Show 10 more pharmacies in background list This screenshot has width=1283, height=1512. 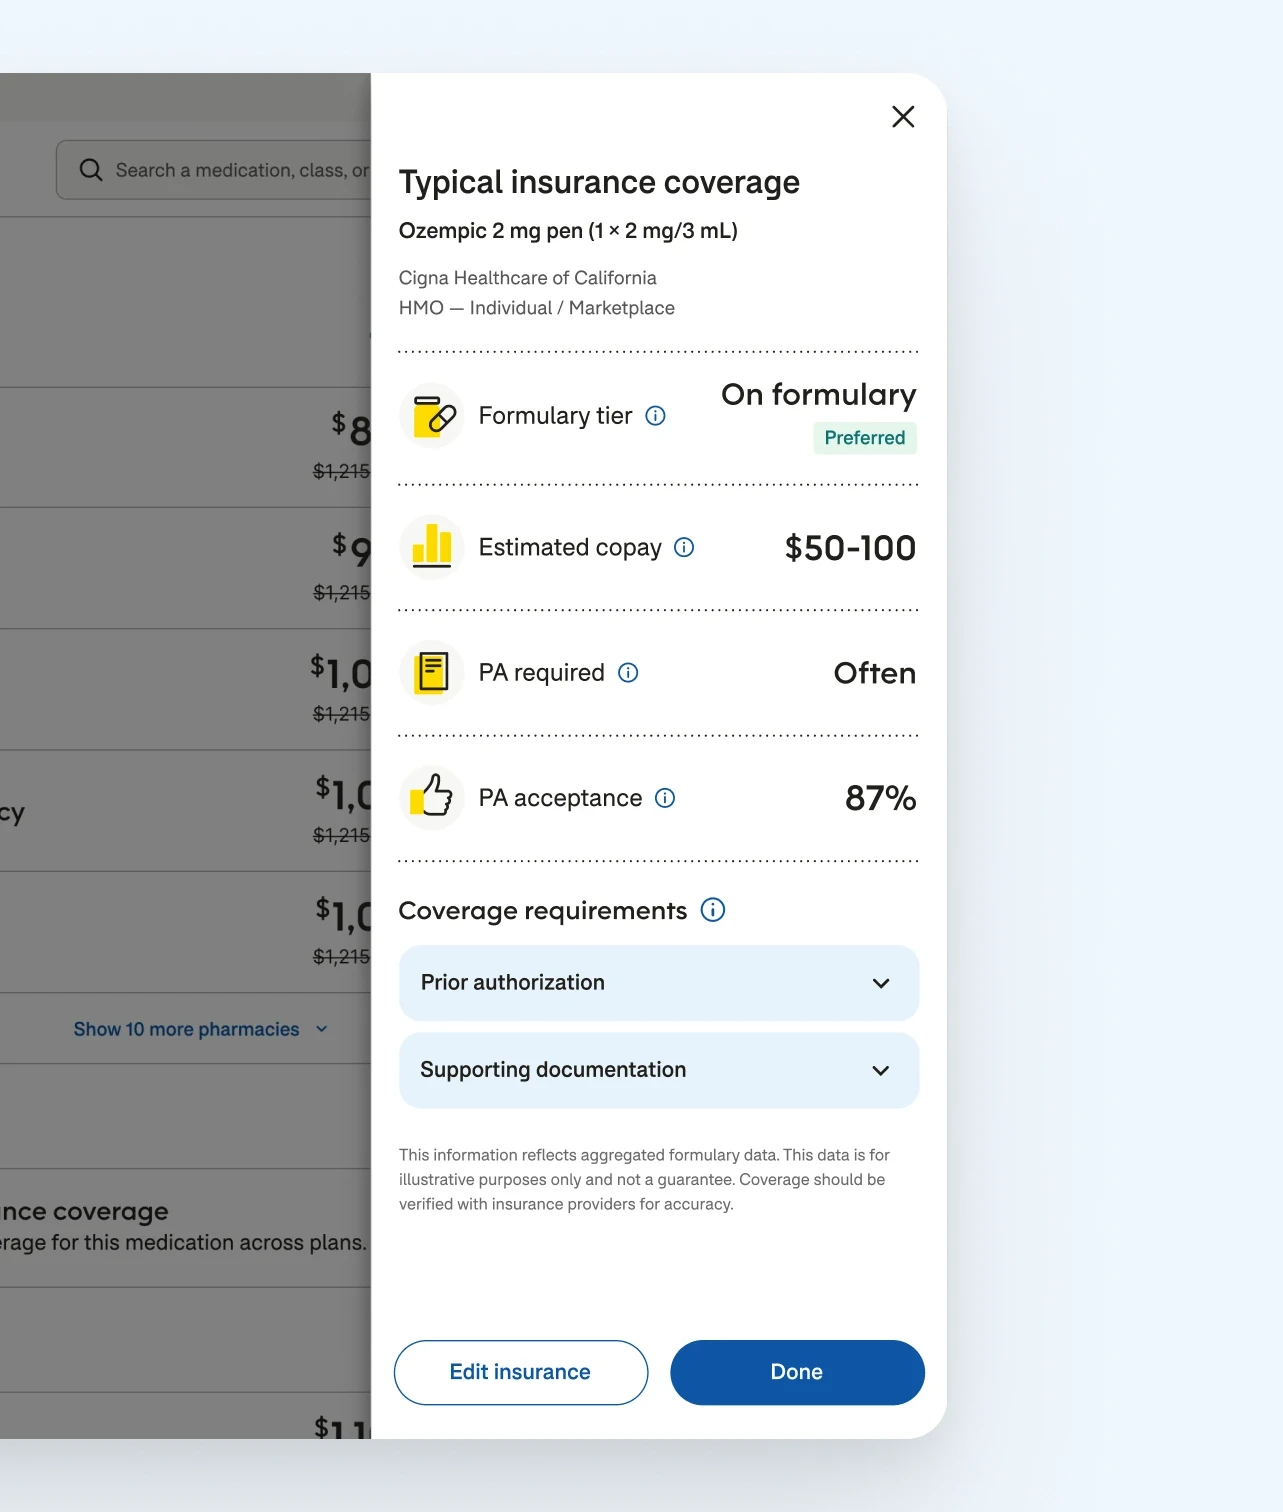click(186, 1029)
